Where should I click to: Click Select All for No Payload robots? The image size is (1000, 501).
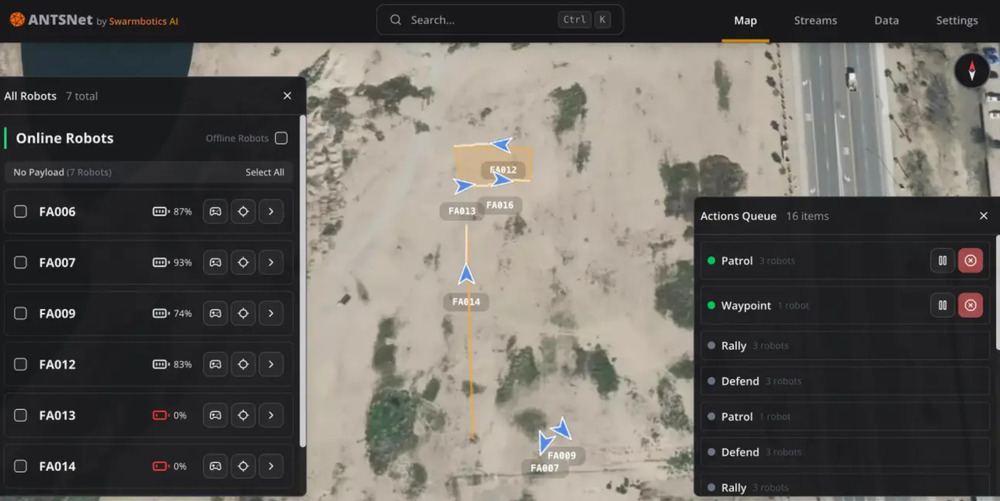(264, 172)
